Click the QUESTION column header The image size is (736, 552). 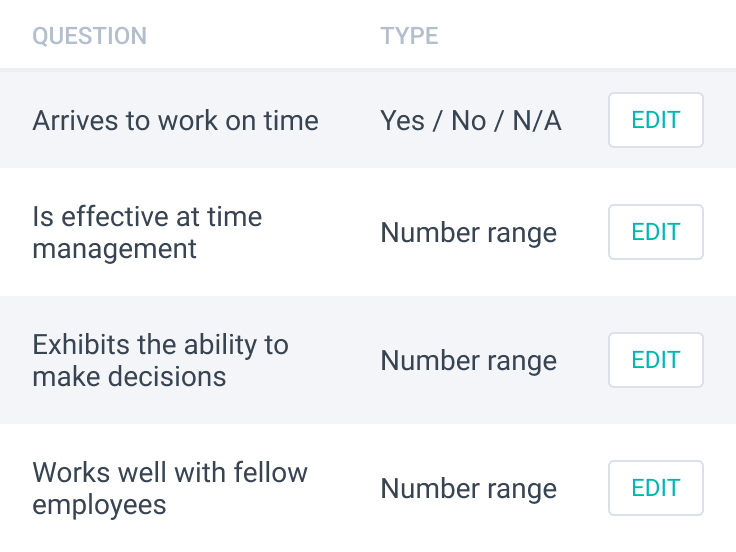coord(89,37)
